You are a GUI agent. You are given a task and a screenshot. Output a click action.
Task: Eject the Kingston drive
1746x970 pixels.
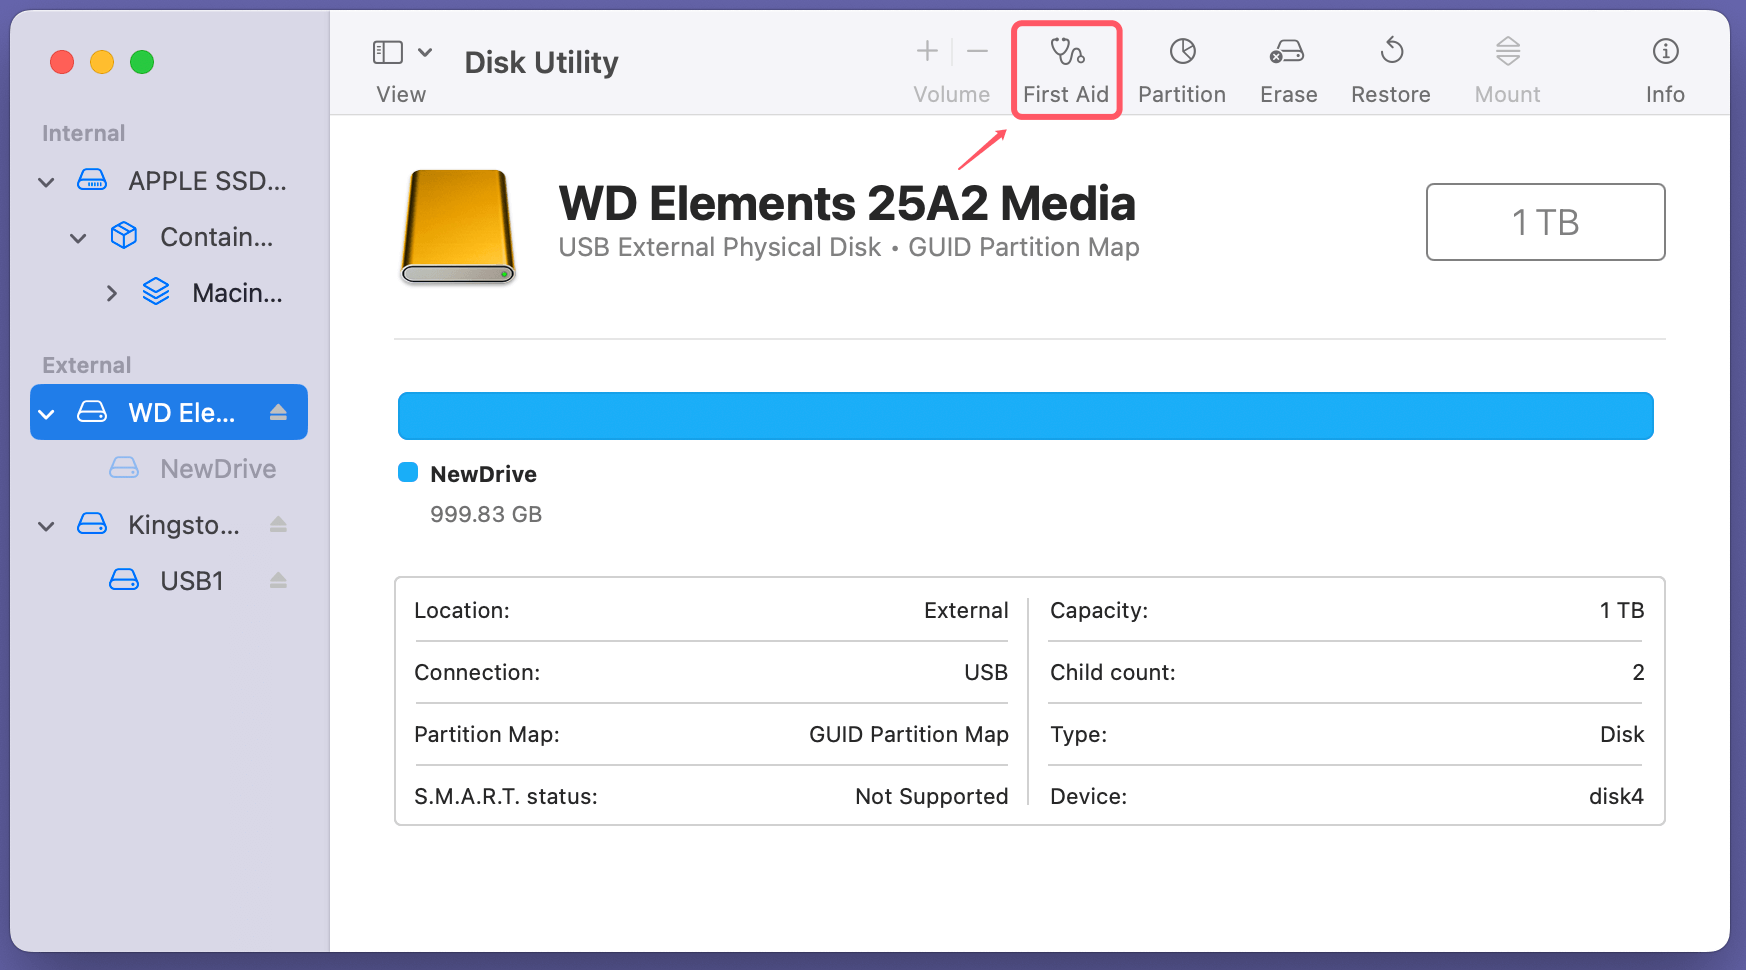click(277, 524)
